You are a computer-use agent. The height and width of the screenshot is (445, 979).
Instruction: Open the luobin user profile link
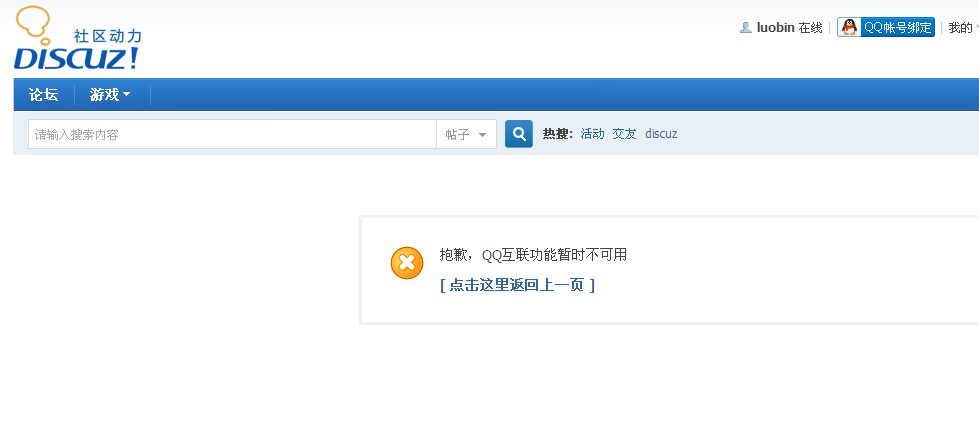(775, 27)
